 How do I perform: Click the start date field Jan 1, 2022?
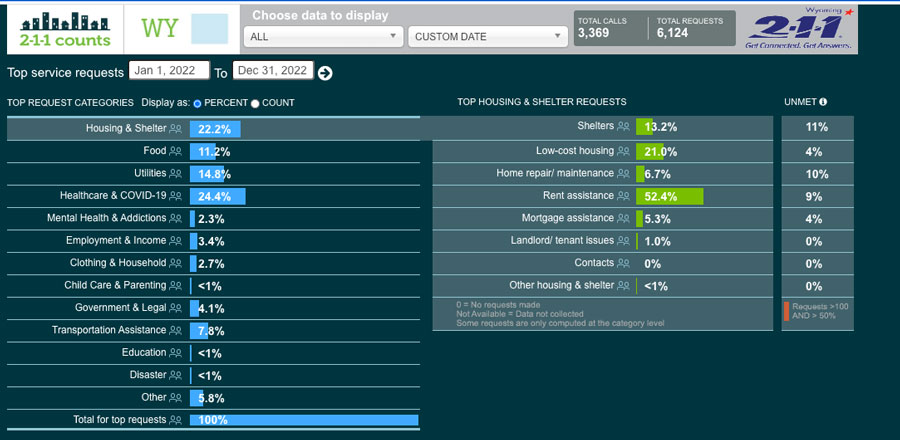tap(169, 71)
